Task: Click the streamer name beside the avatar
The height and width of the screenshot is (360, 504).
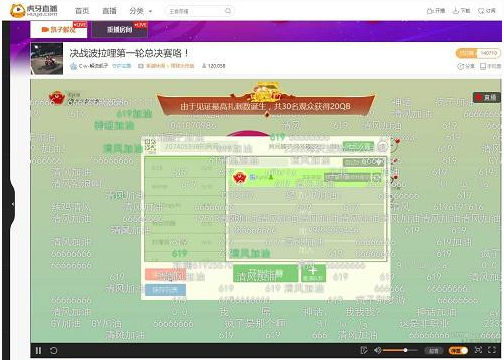Action: pyautogui.click(x=94, y=66)
